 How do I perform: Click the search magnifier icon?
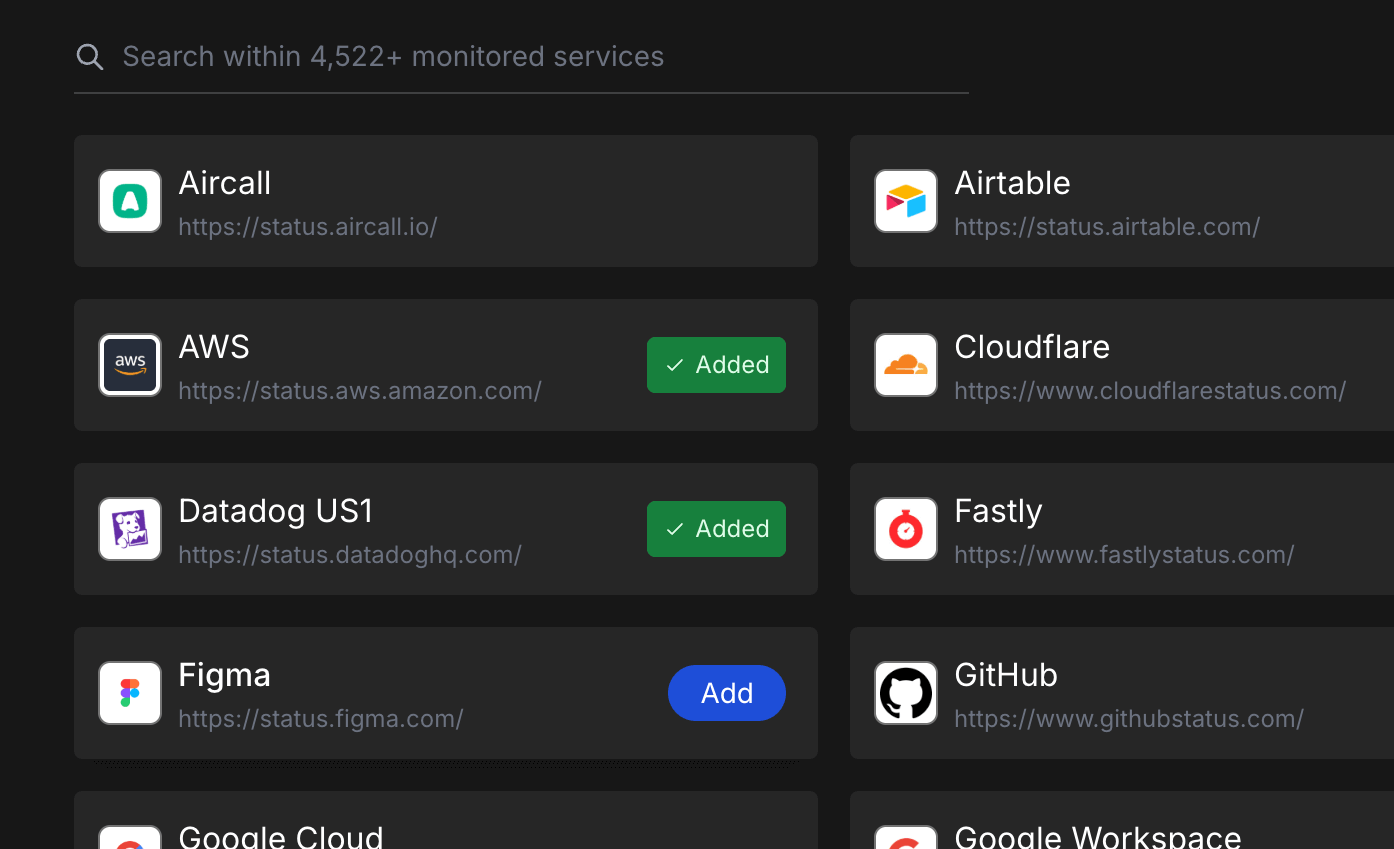coord(90,57)
